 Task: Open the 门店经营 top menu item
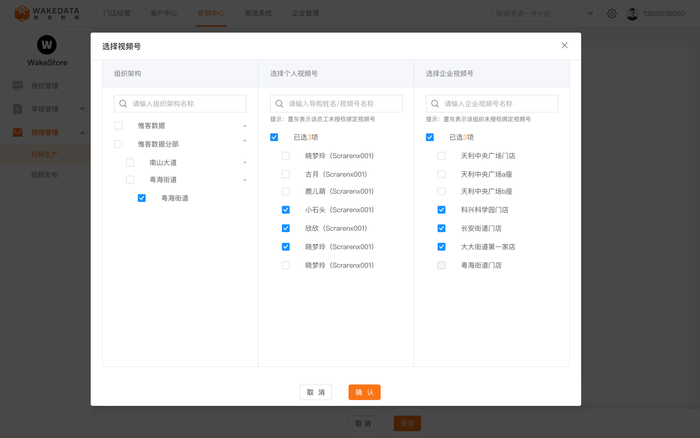(x=117, y=14)
